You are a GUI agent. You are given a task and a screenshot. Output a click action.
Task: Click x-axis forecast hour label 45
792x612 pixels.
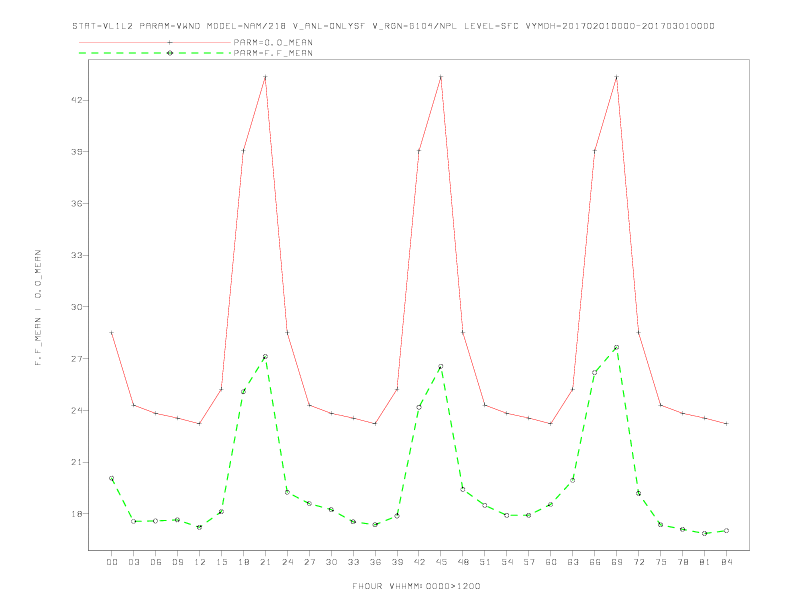[441, 562]
